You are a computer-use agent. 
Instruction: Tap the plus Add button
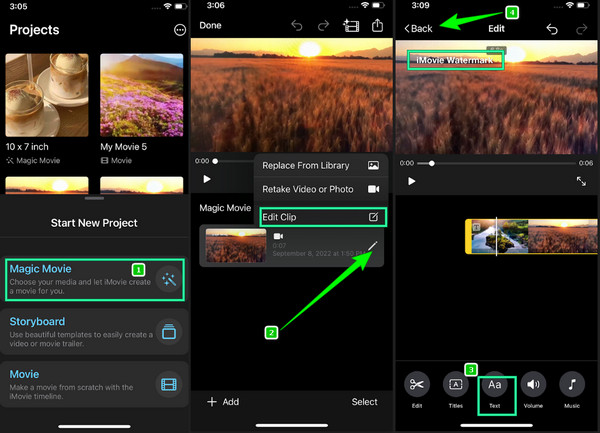[x=223, y=402]
